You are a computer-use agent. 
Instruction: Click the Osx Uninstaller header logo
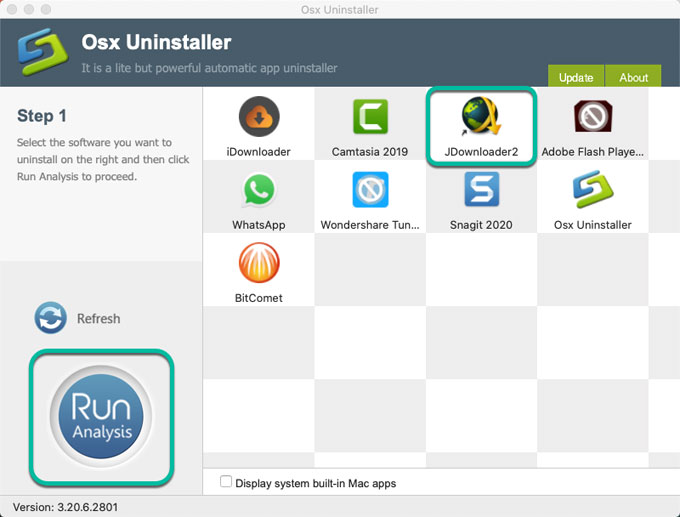pyautogui.click(x=42, y=52)
